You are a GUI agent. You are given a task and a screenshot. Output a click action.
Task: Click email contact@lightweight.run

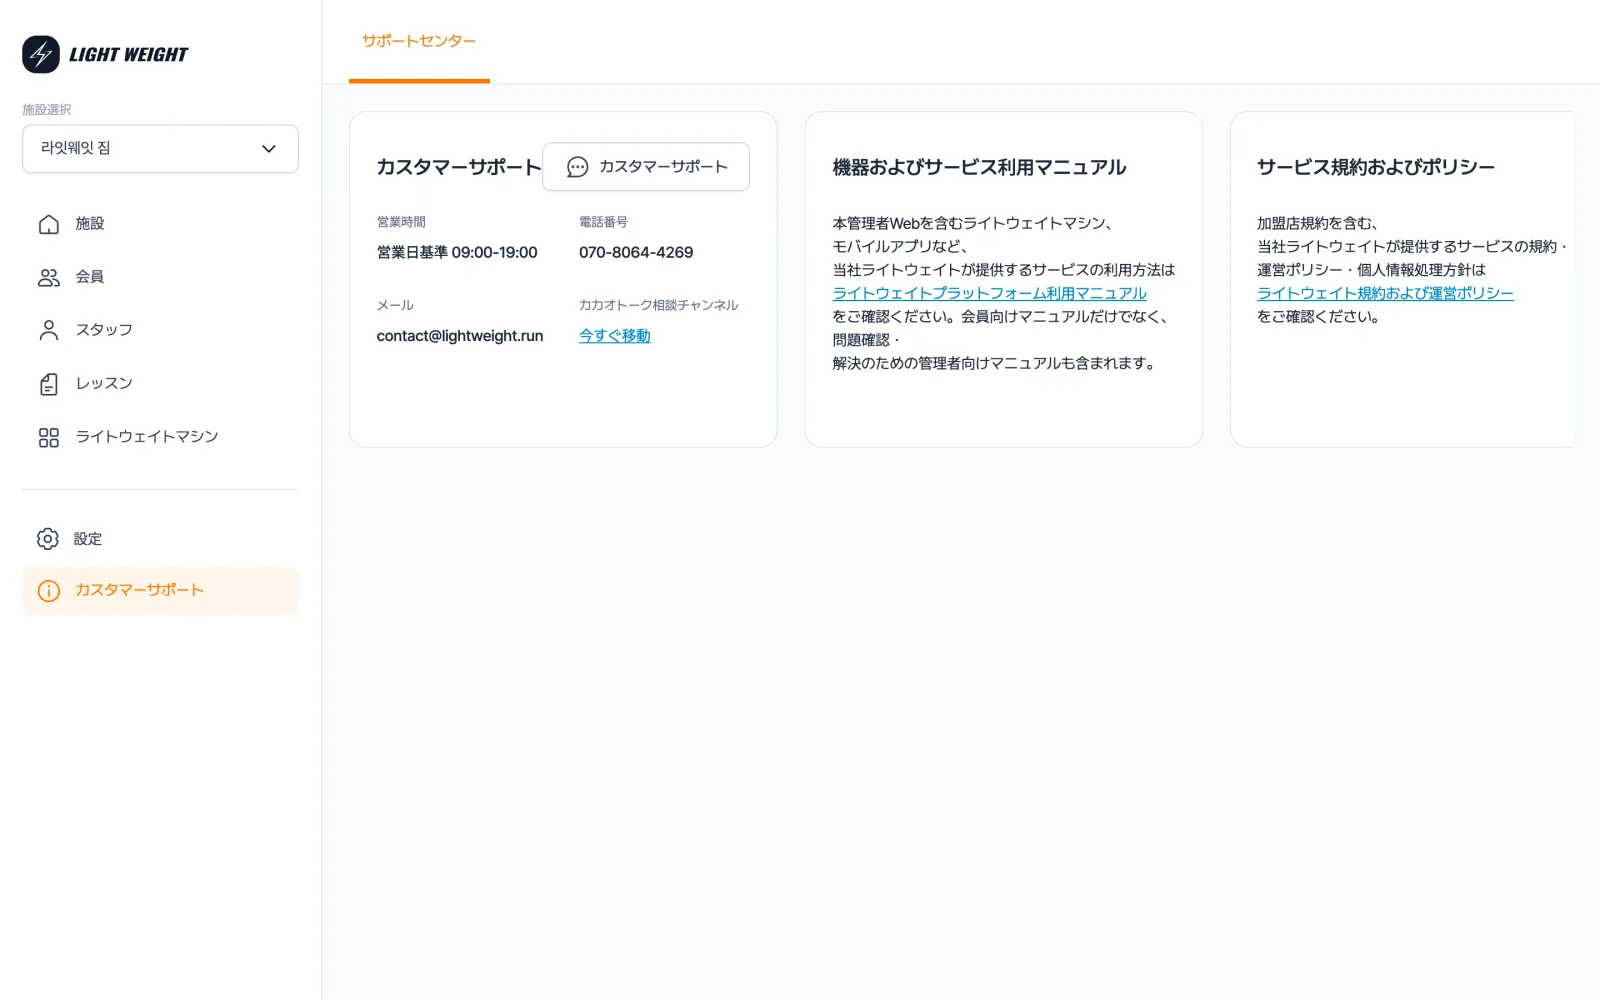coord(460,336)
